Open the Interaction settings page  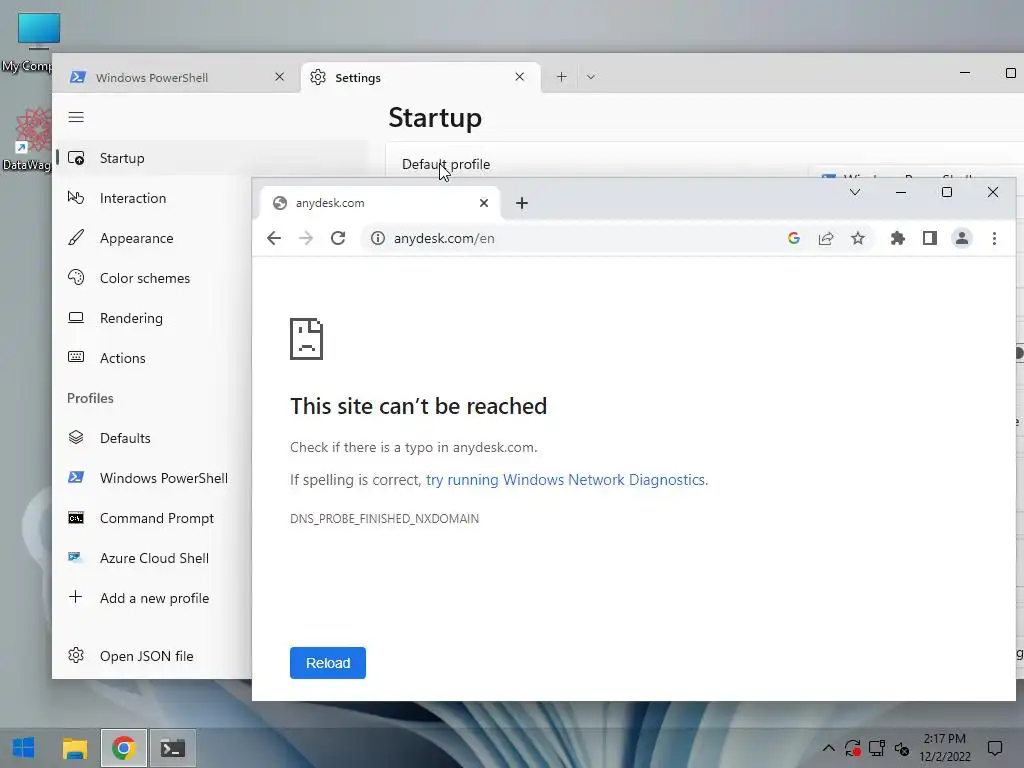(x=154, y=198)
